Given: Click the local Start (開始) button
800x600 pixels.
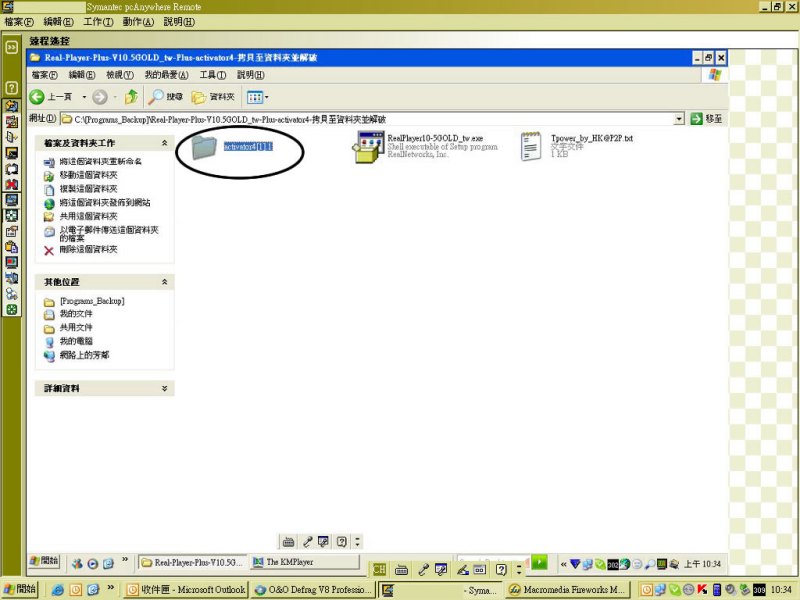Looking at the screenshot, I should (x=20, y=589).
